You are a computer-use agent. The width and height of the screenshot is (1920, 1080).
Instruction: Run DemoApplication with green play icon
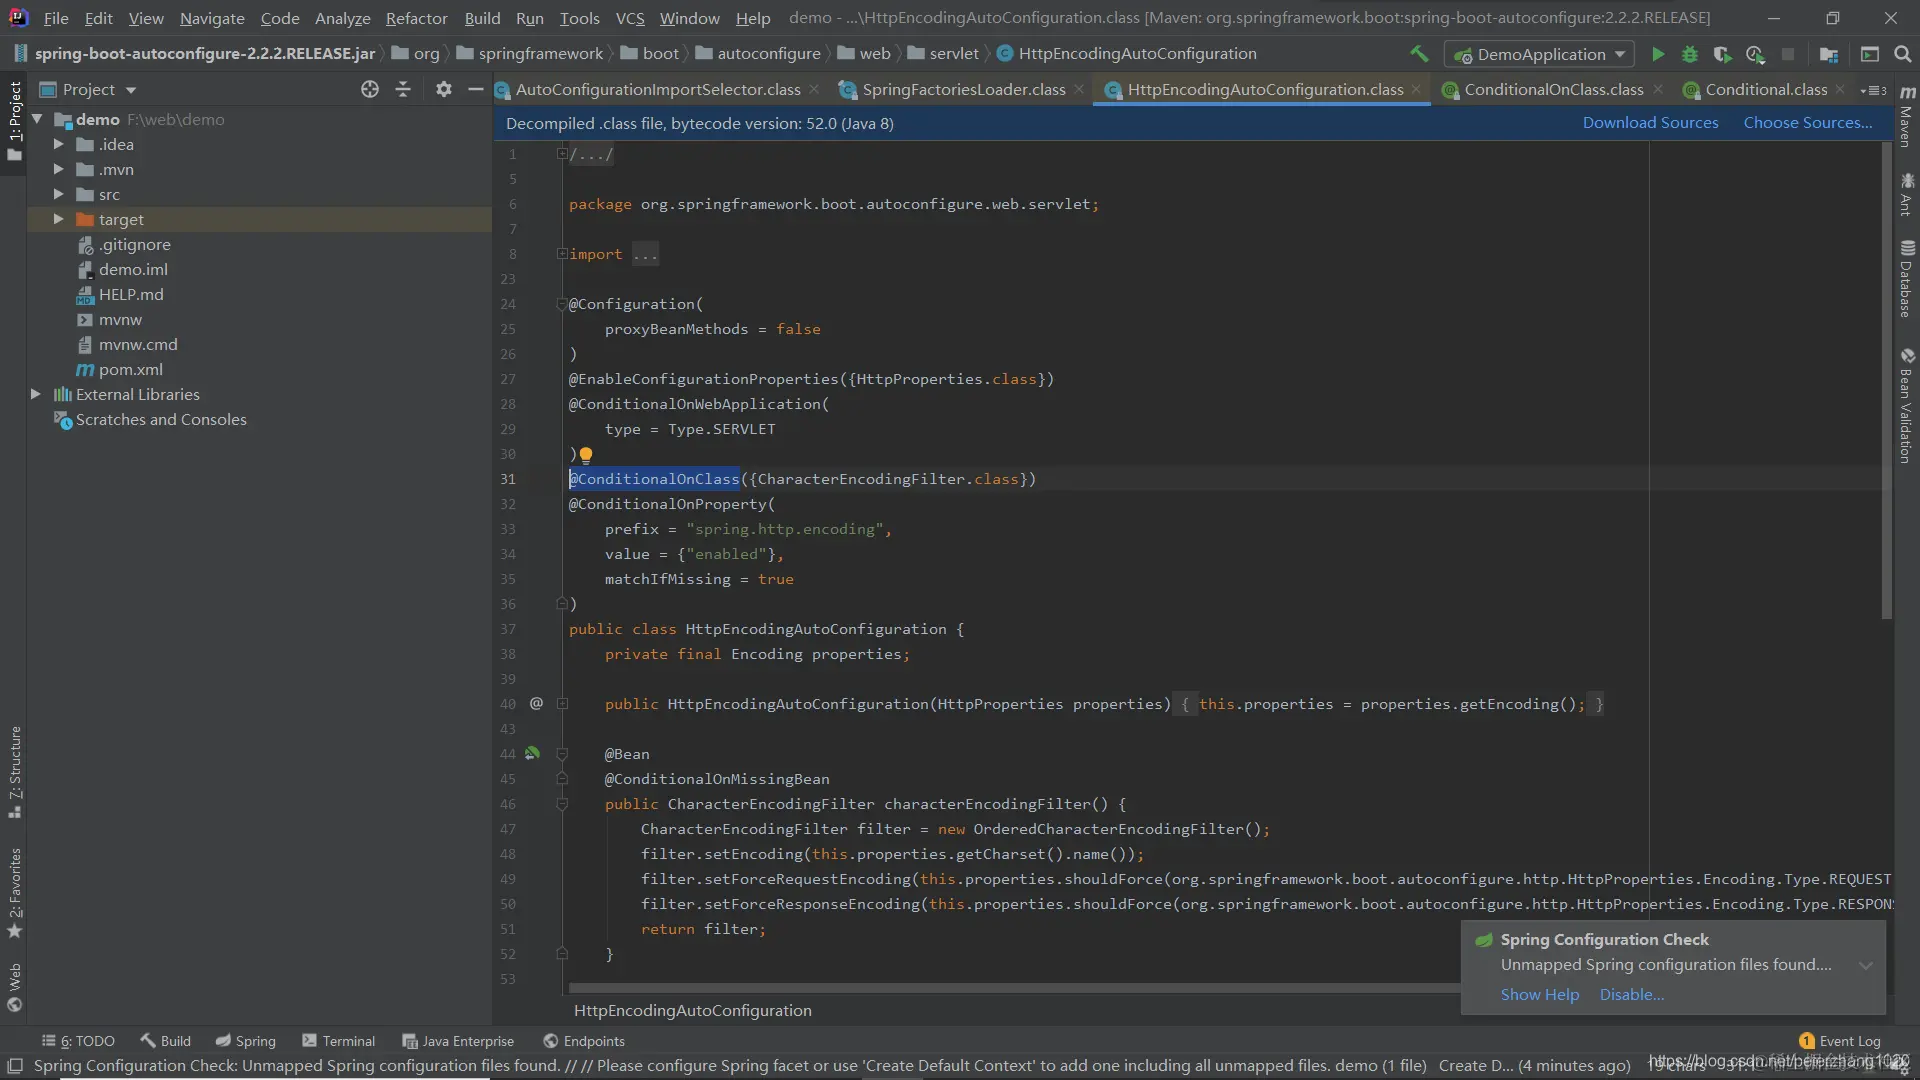point(1658,54)
